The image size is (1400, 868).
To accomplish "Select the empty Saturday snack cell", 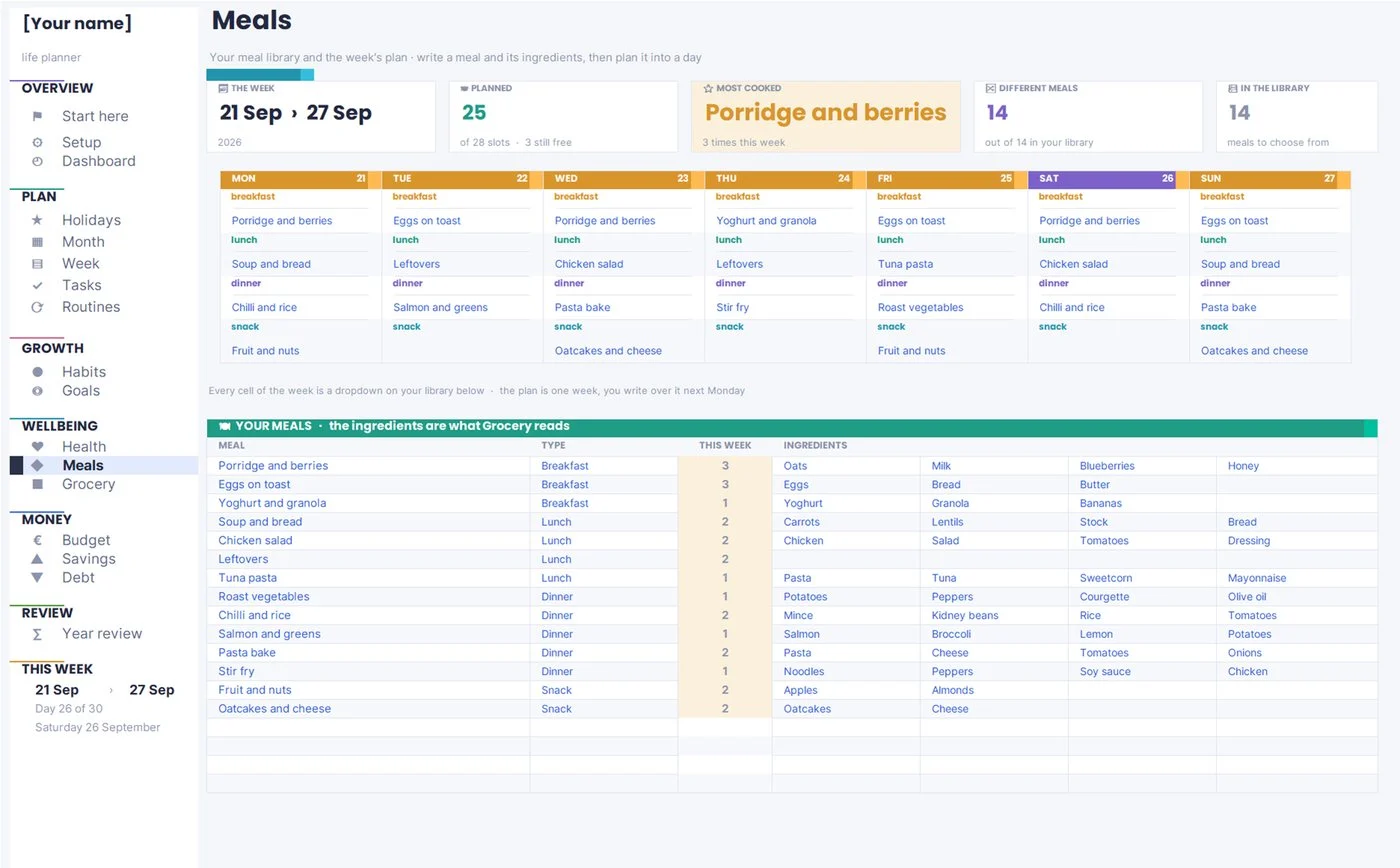I will (1108, 351).
